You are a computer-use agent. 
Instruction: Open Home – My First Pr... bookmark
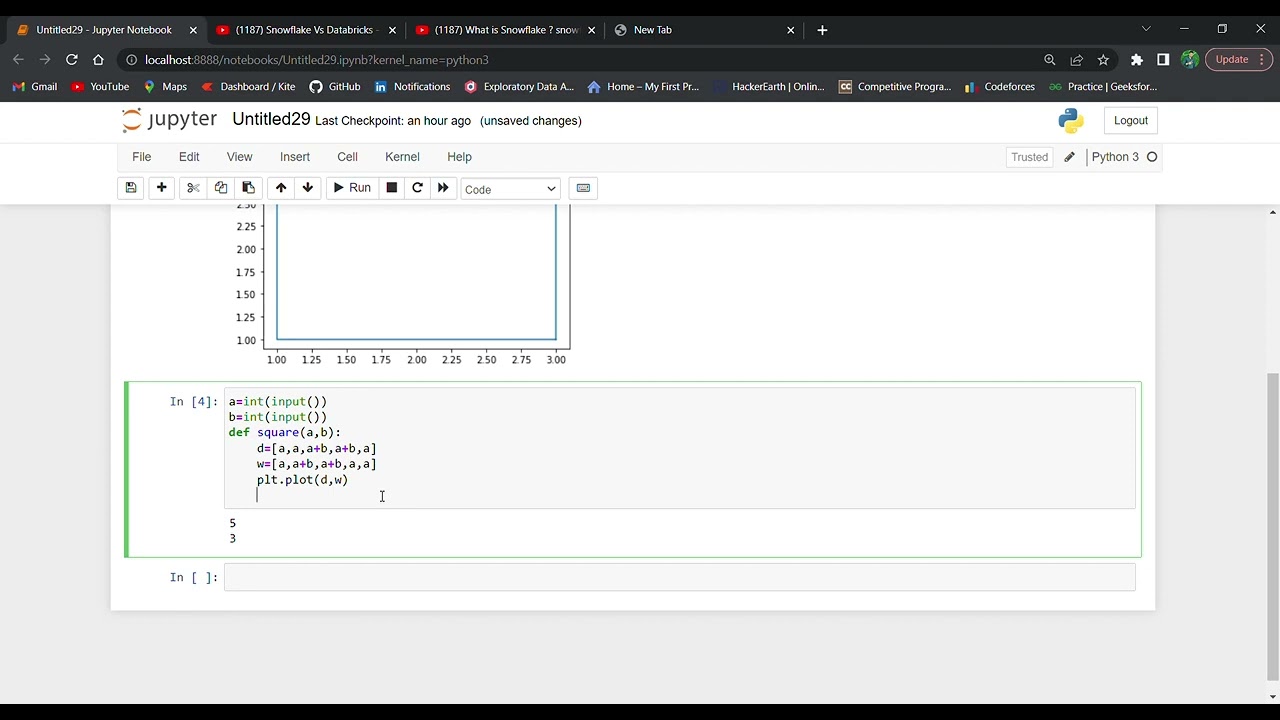[x=643, y=87]
